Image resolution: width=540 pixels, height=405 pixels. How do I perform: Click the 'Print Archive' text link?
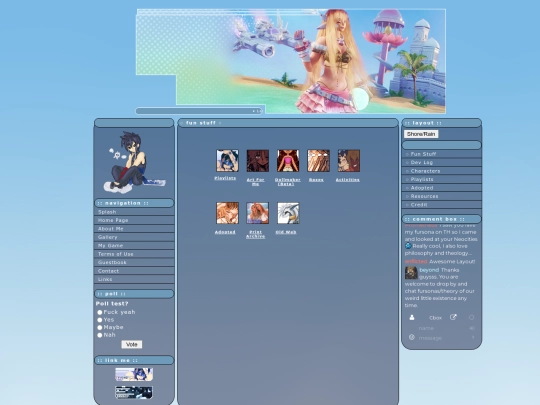click(256, 234)
